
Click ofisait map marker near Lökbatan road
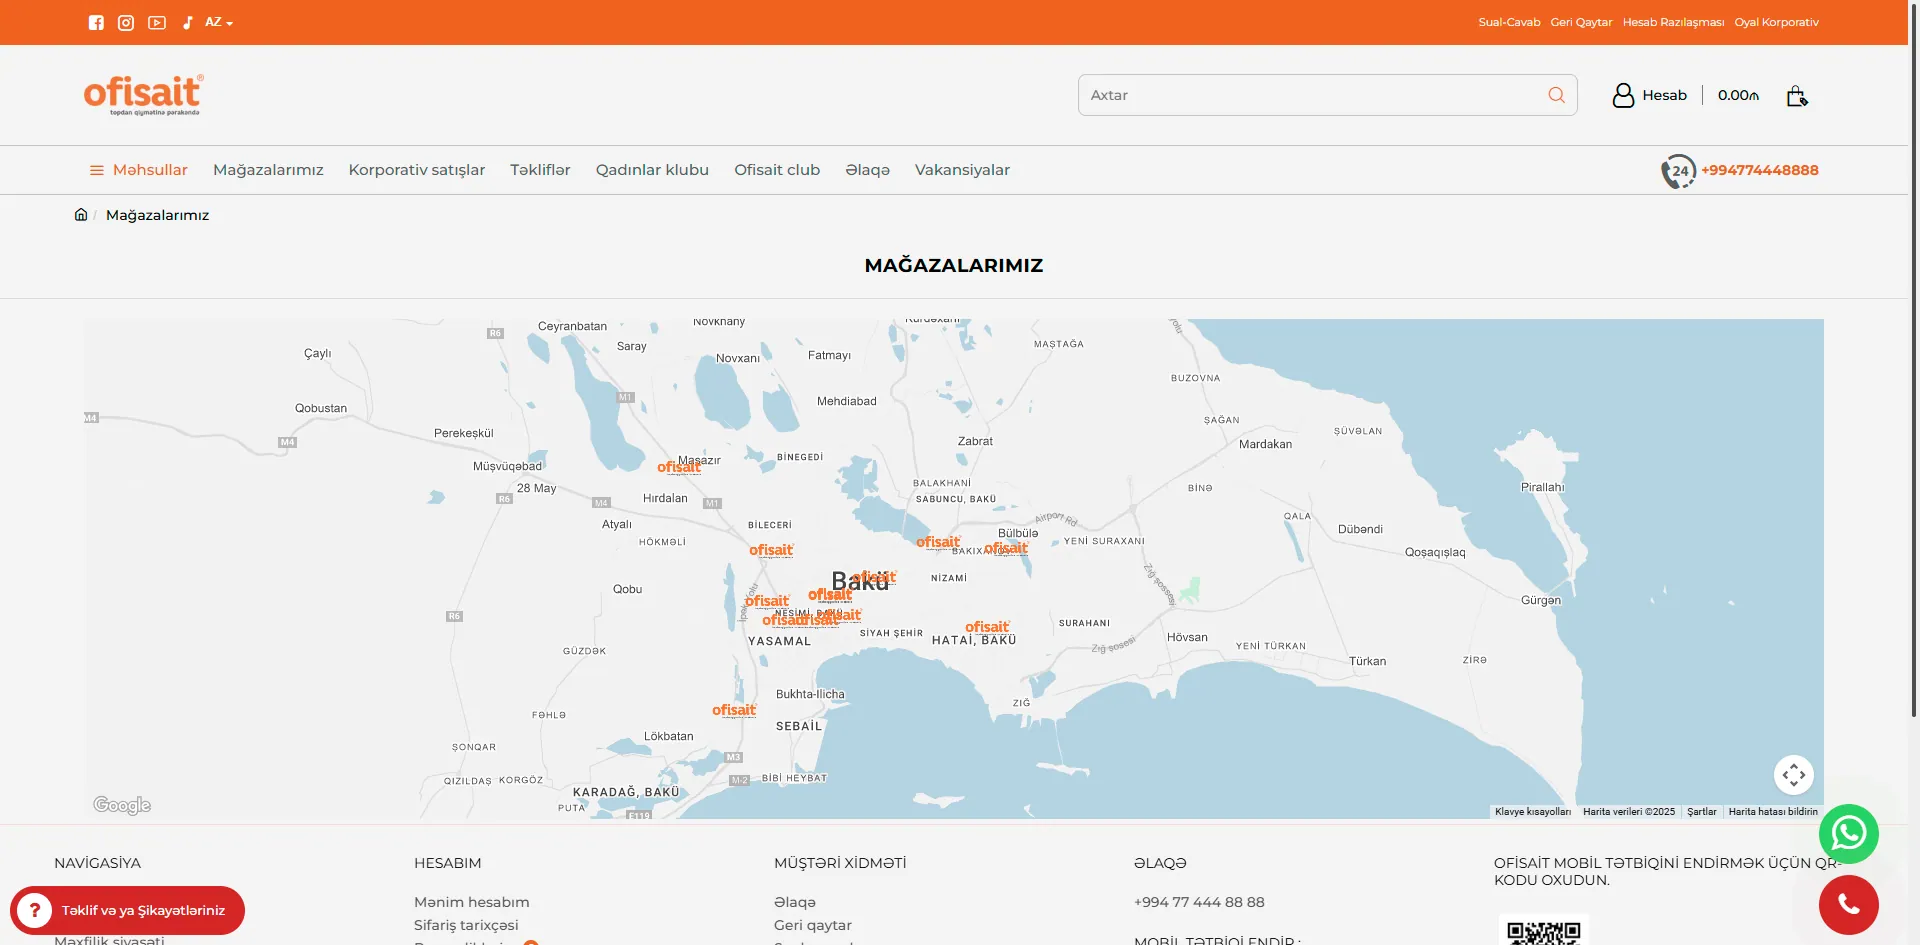[734, 710]
